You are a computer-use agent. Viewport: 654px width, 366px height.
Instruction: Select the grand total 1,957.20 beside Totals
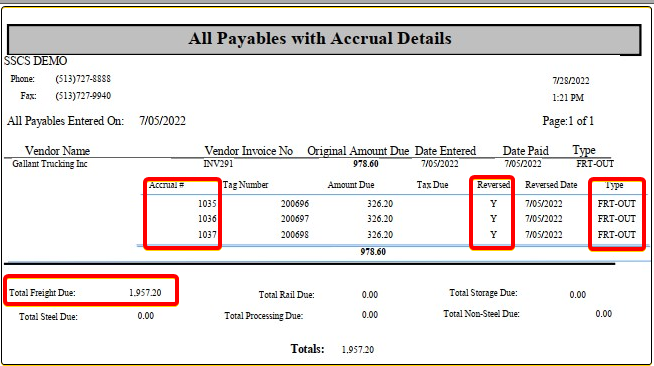[357, 350]
